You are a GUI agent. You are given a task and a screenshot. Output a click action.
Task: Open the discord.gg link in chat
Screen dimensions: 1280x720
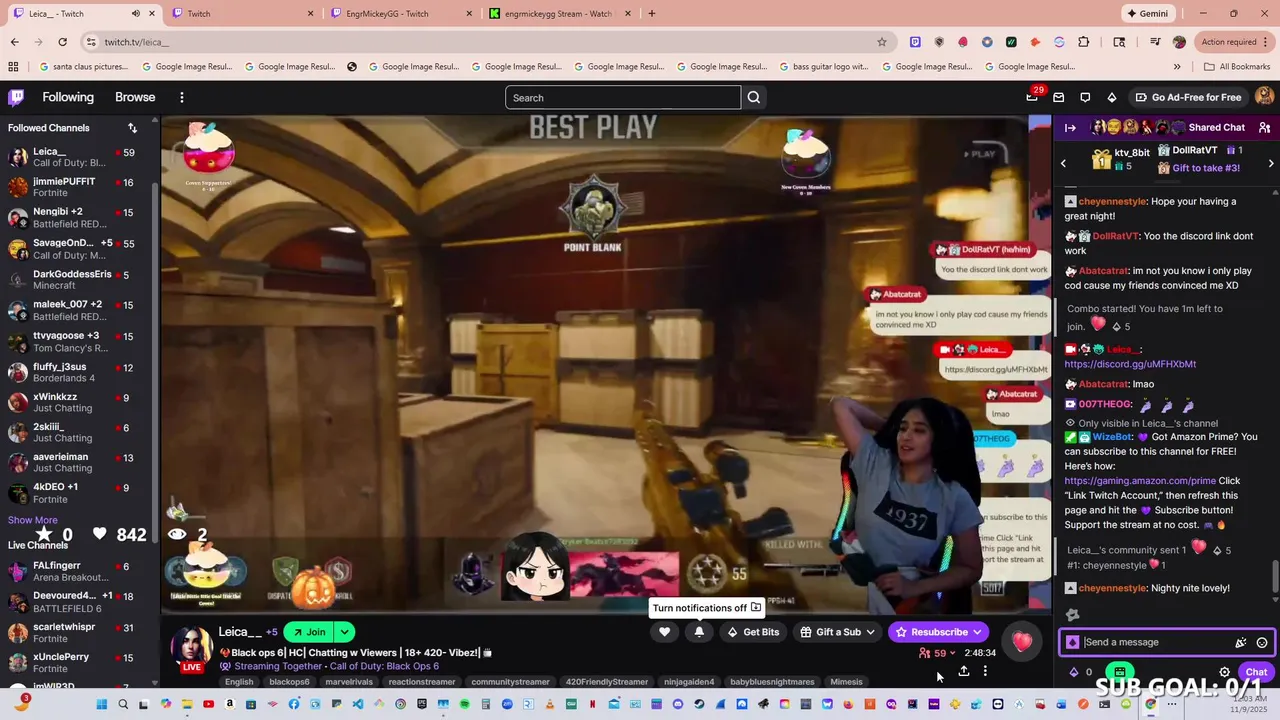pos(1130,364)
